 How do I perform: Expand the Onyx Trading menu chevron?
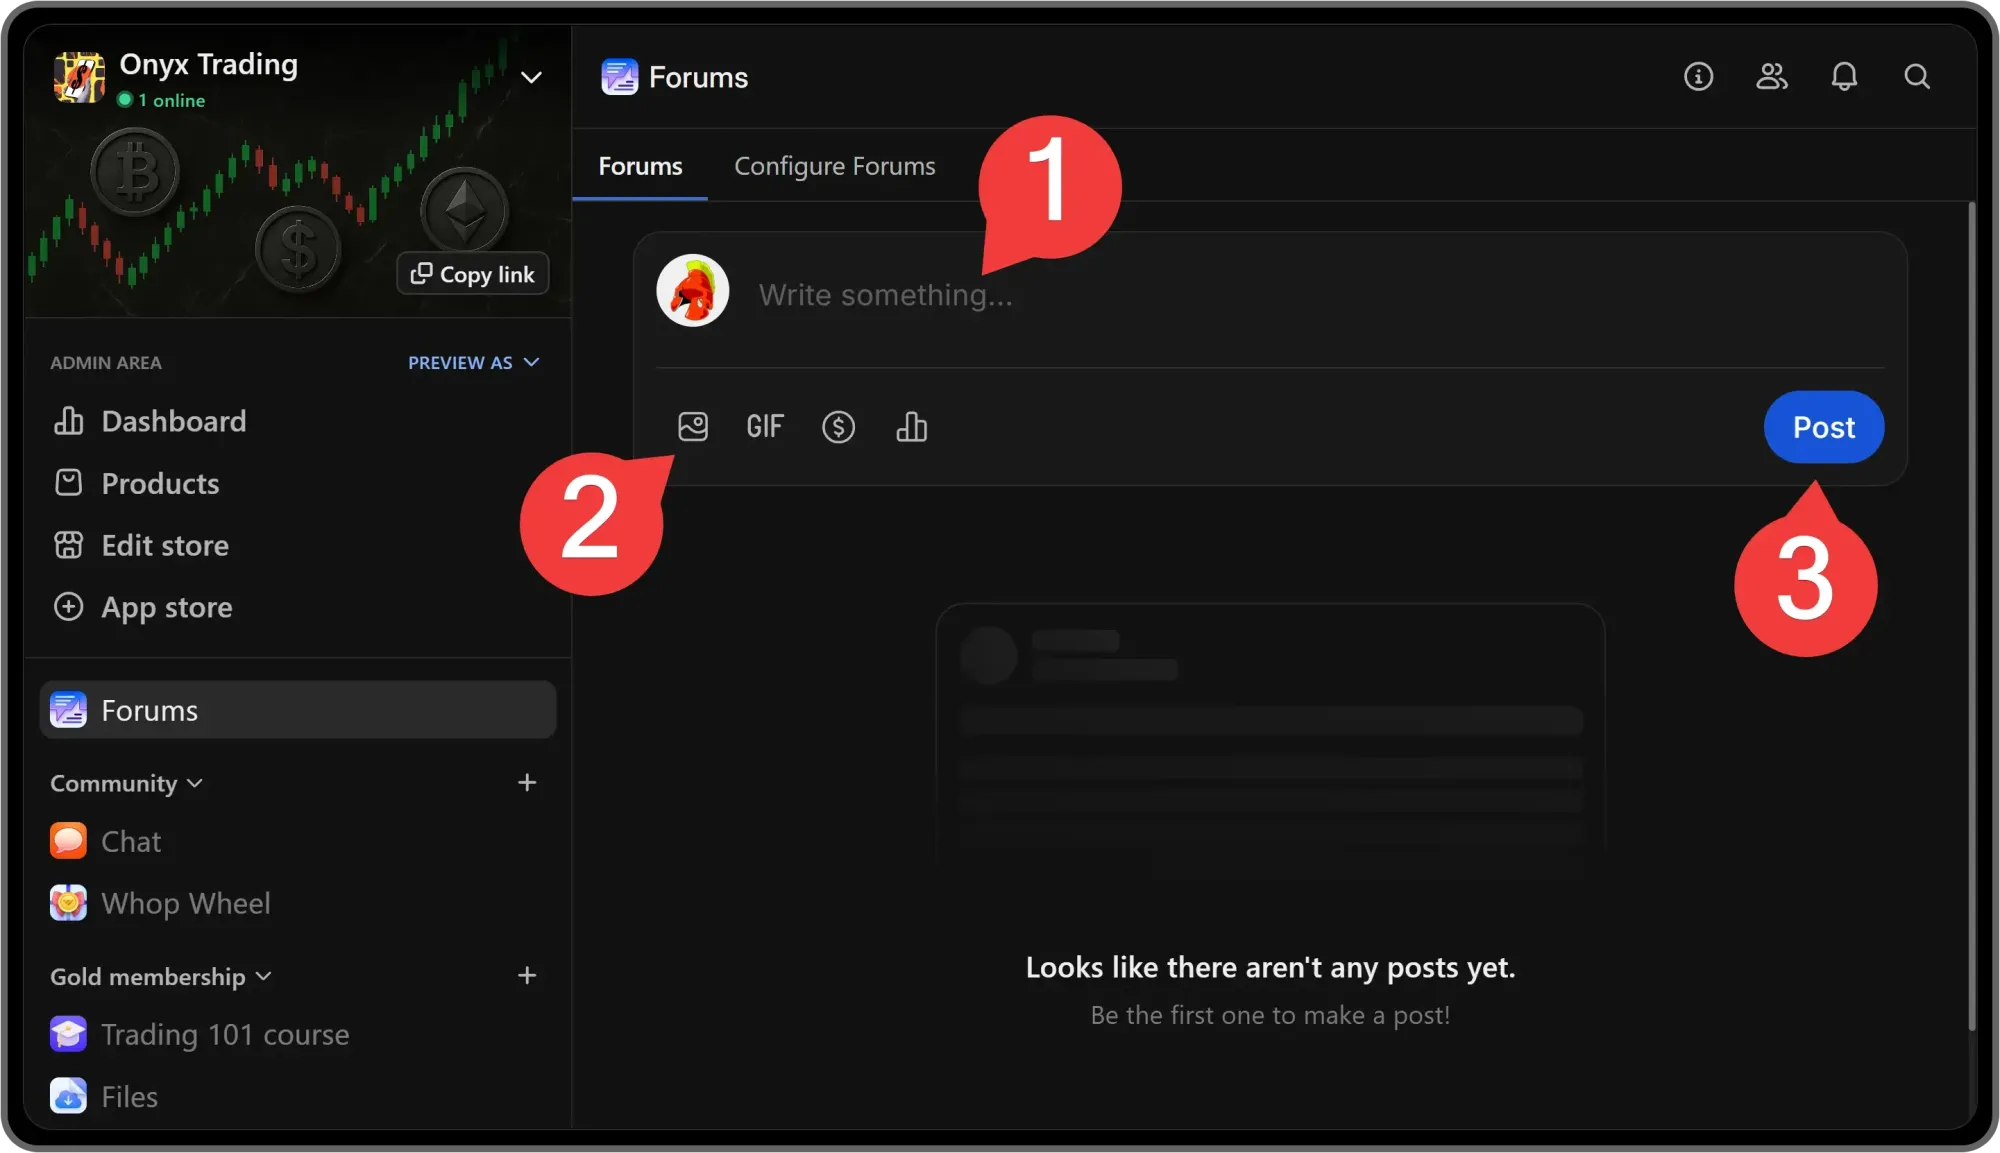click(531, 77)
